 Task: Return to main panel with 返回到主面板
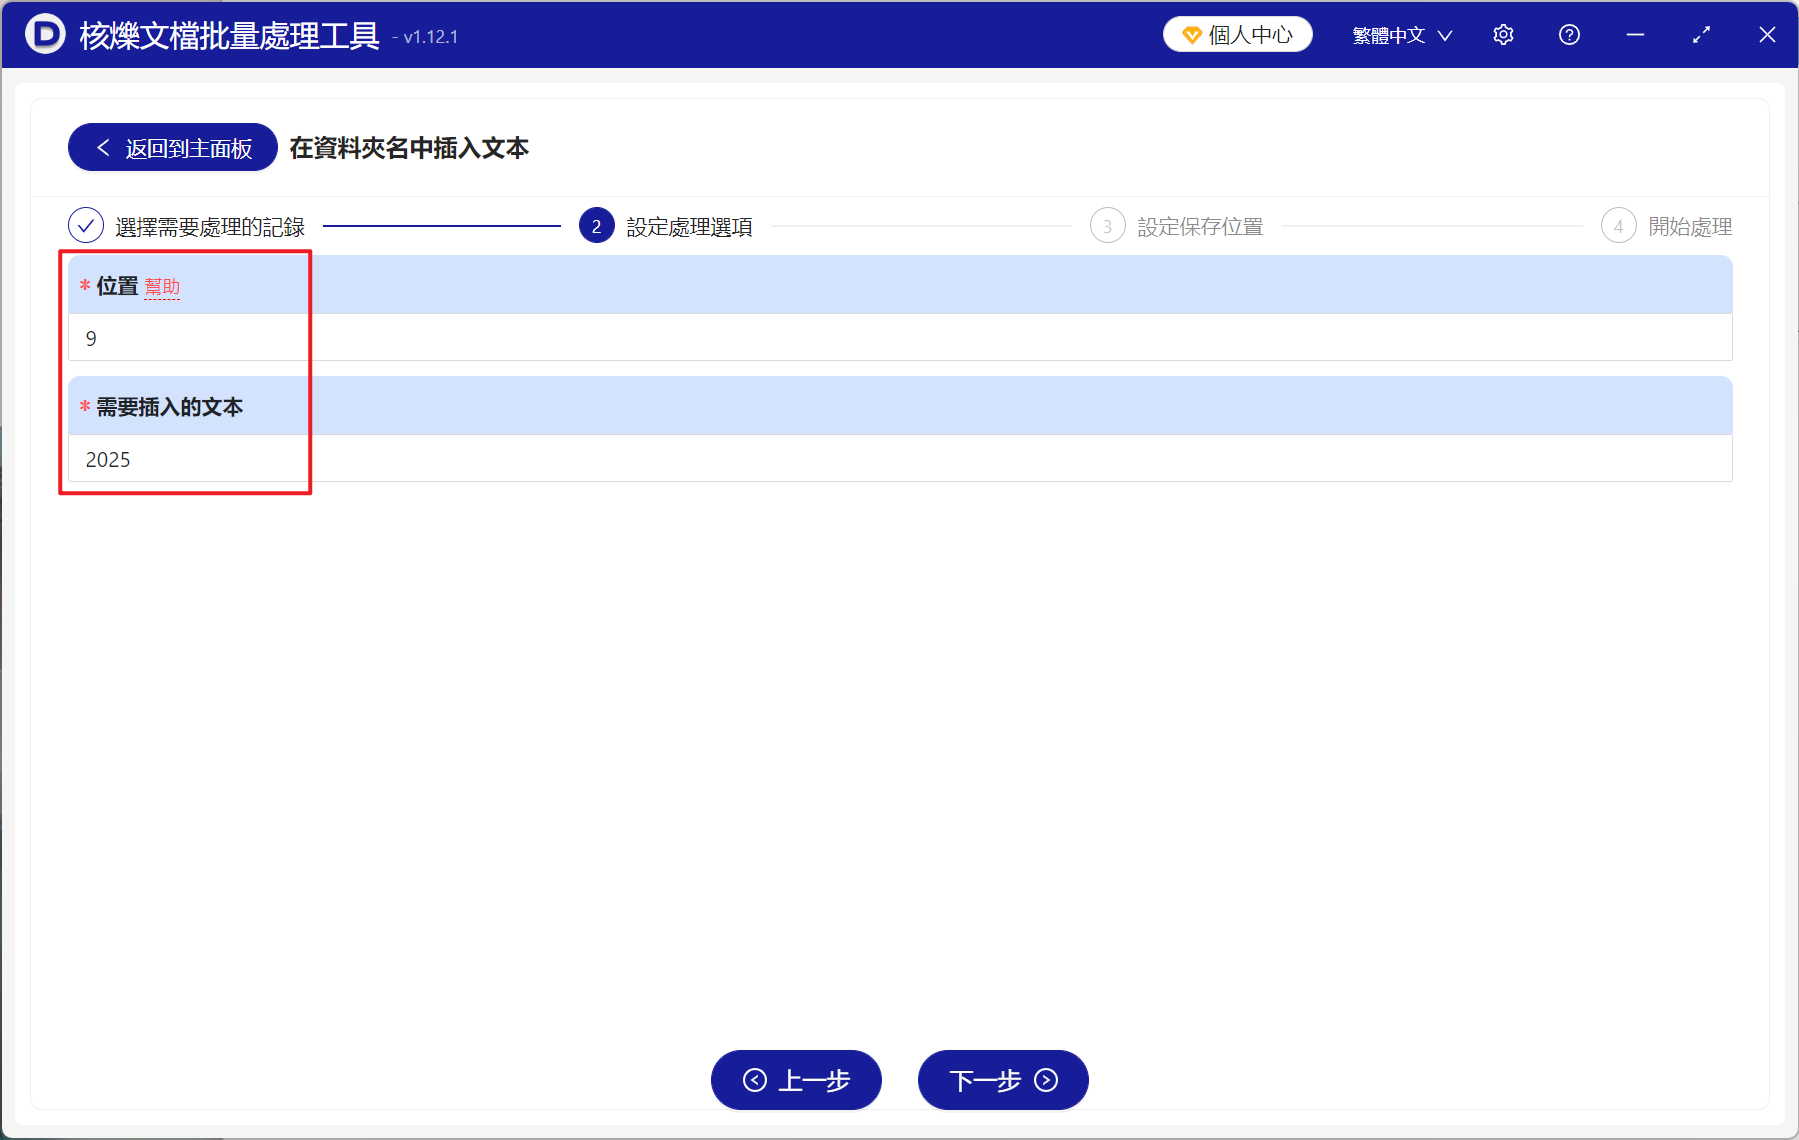(x=171, y=146)
